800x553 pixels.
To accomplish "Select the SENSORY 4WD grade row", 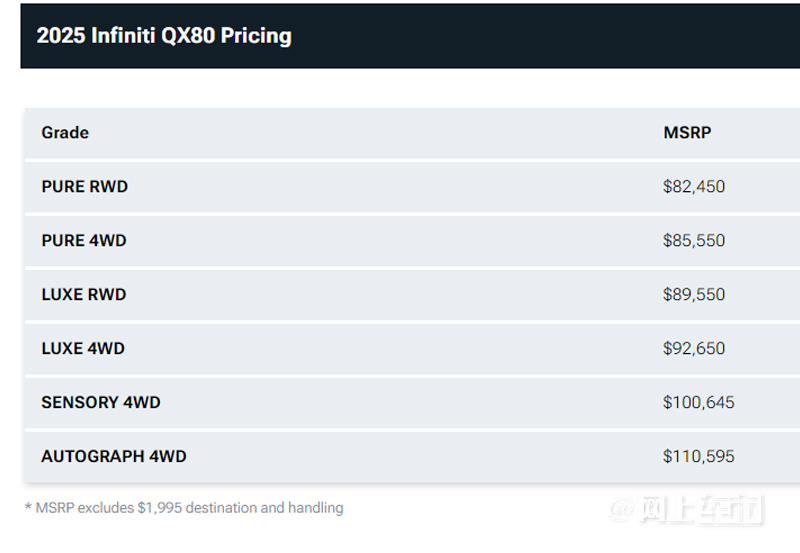I will (x=412, y=403).
